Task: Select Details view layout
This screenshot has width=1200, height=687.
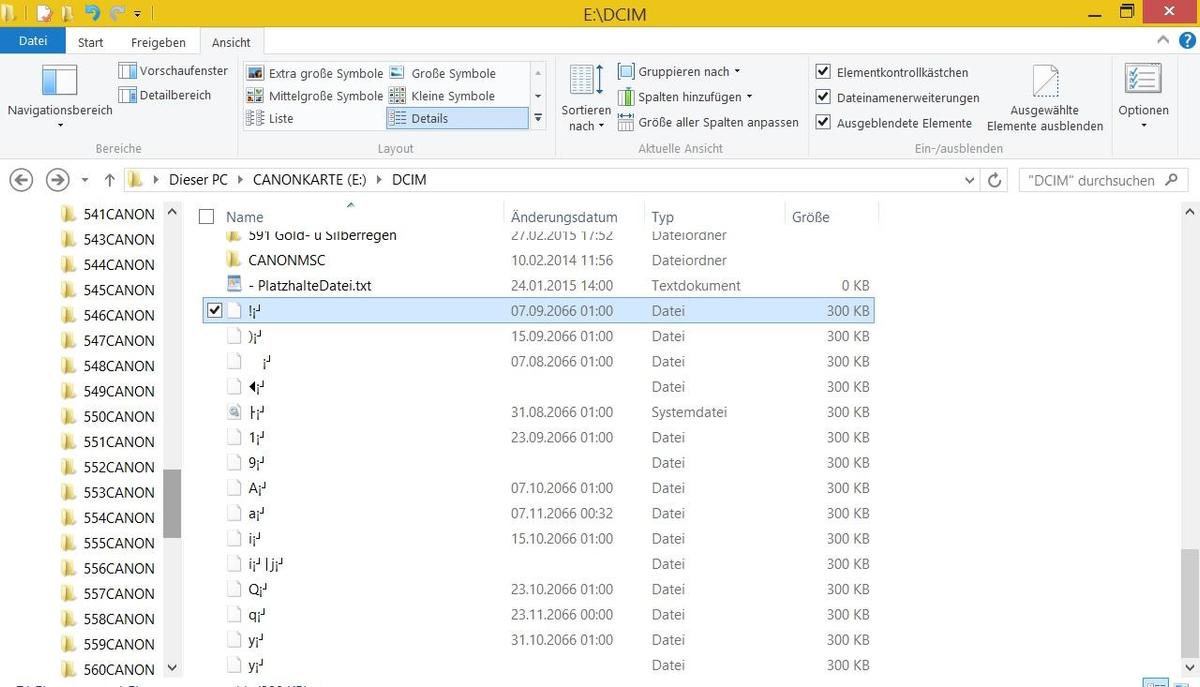Action: (x=456, y=118)
